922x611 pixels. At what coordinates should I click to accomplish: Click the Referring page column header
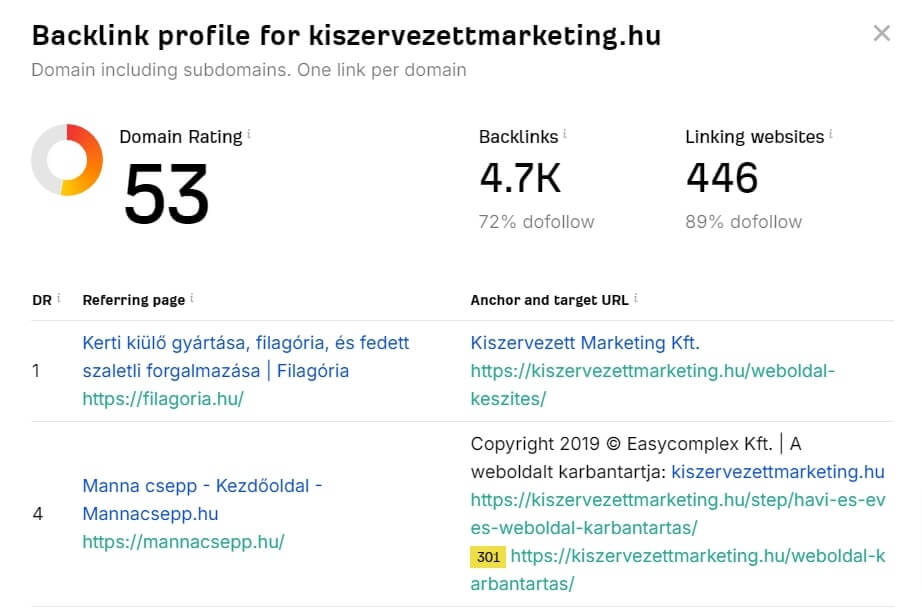click(x=133, y=300)
